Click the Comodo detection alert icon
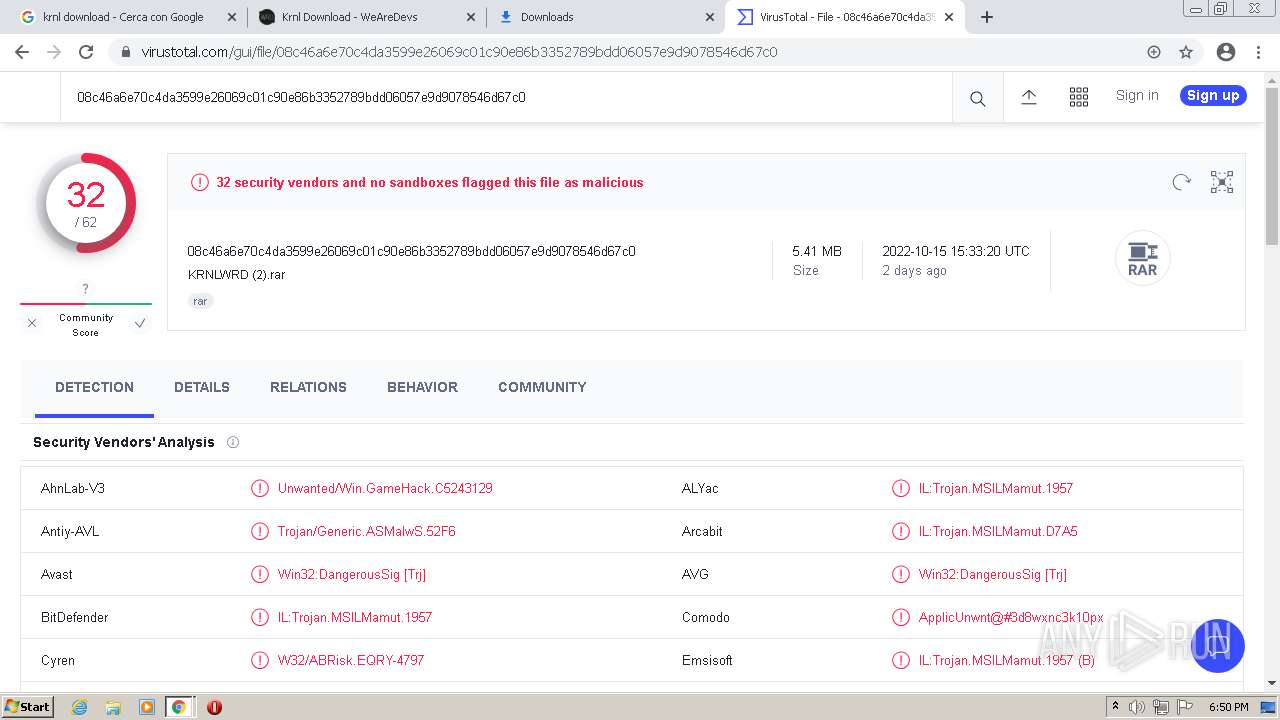The height and width of the screenshot is (720, 1280). (x=901, y=617)
